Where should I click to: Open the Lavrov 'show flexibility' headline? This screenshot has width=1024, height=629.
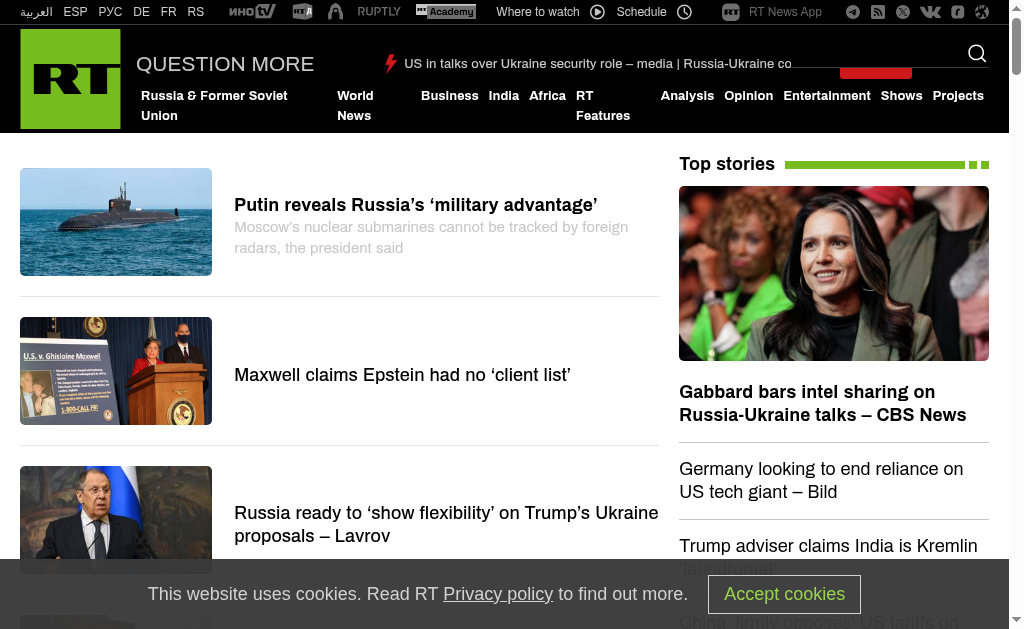point(446,524)
